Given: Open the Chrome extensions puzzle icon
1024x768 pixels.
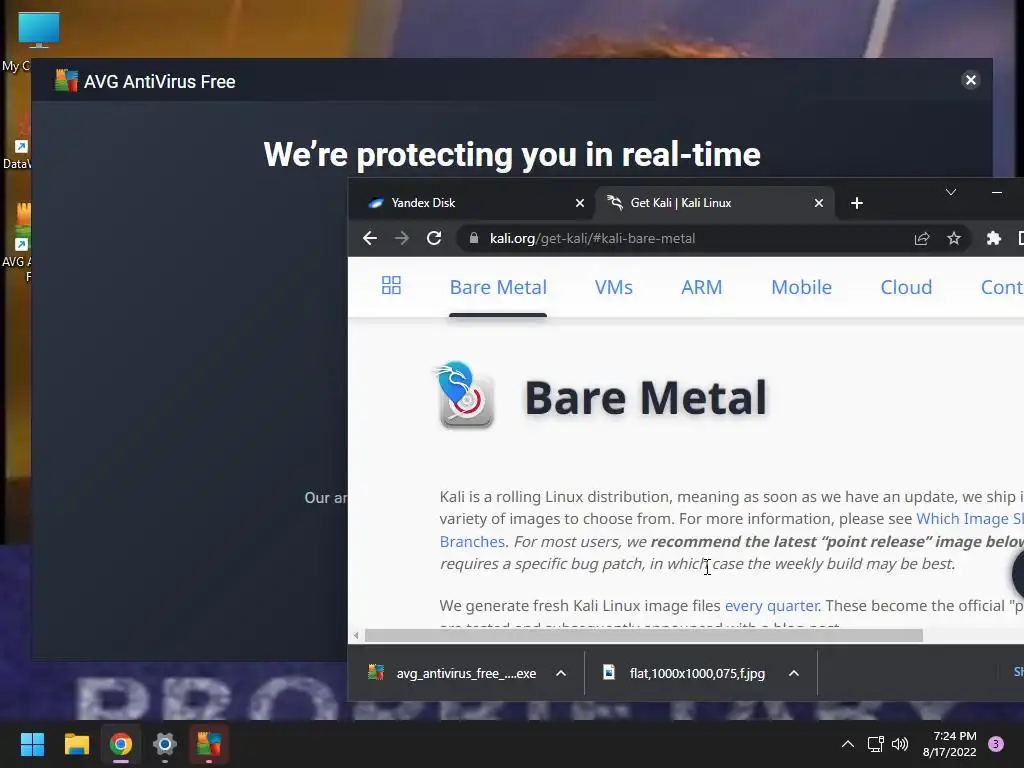Looking at the screenshot, I should tap(993, 238).
